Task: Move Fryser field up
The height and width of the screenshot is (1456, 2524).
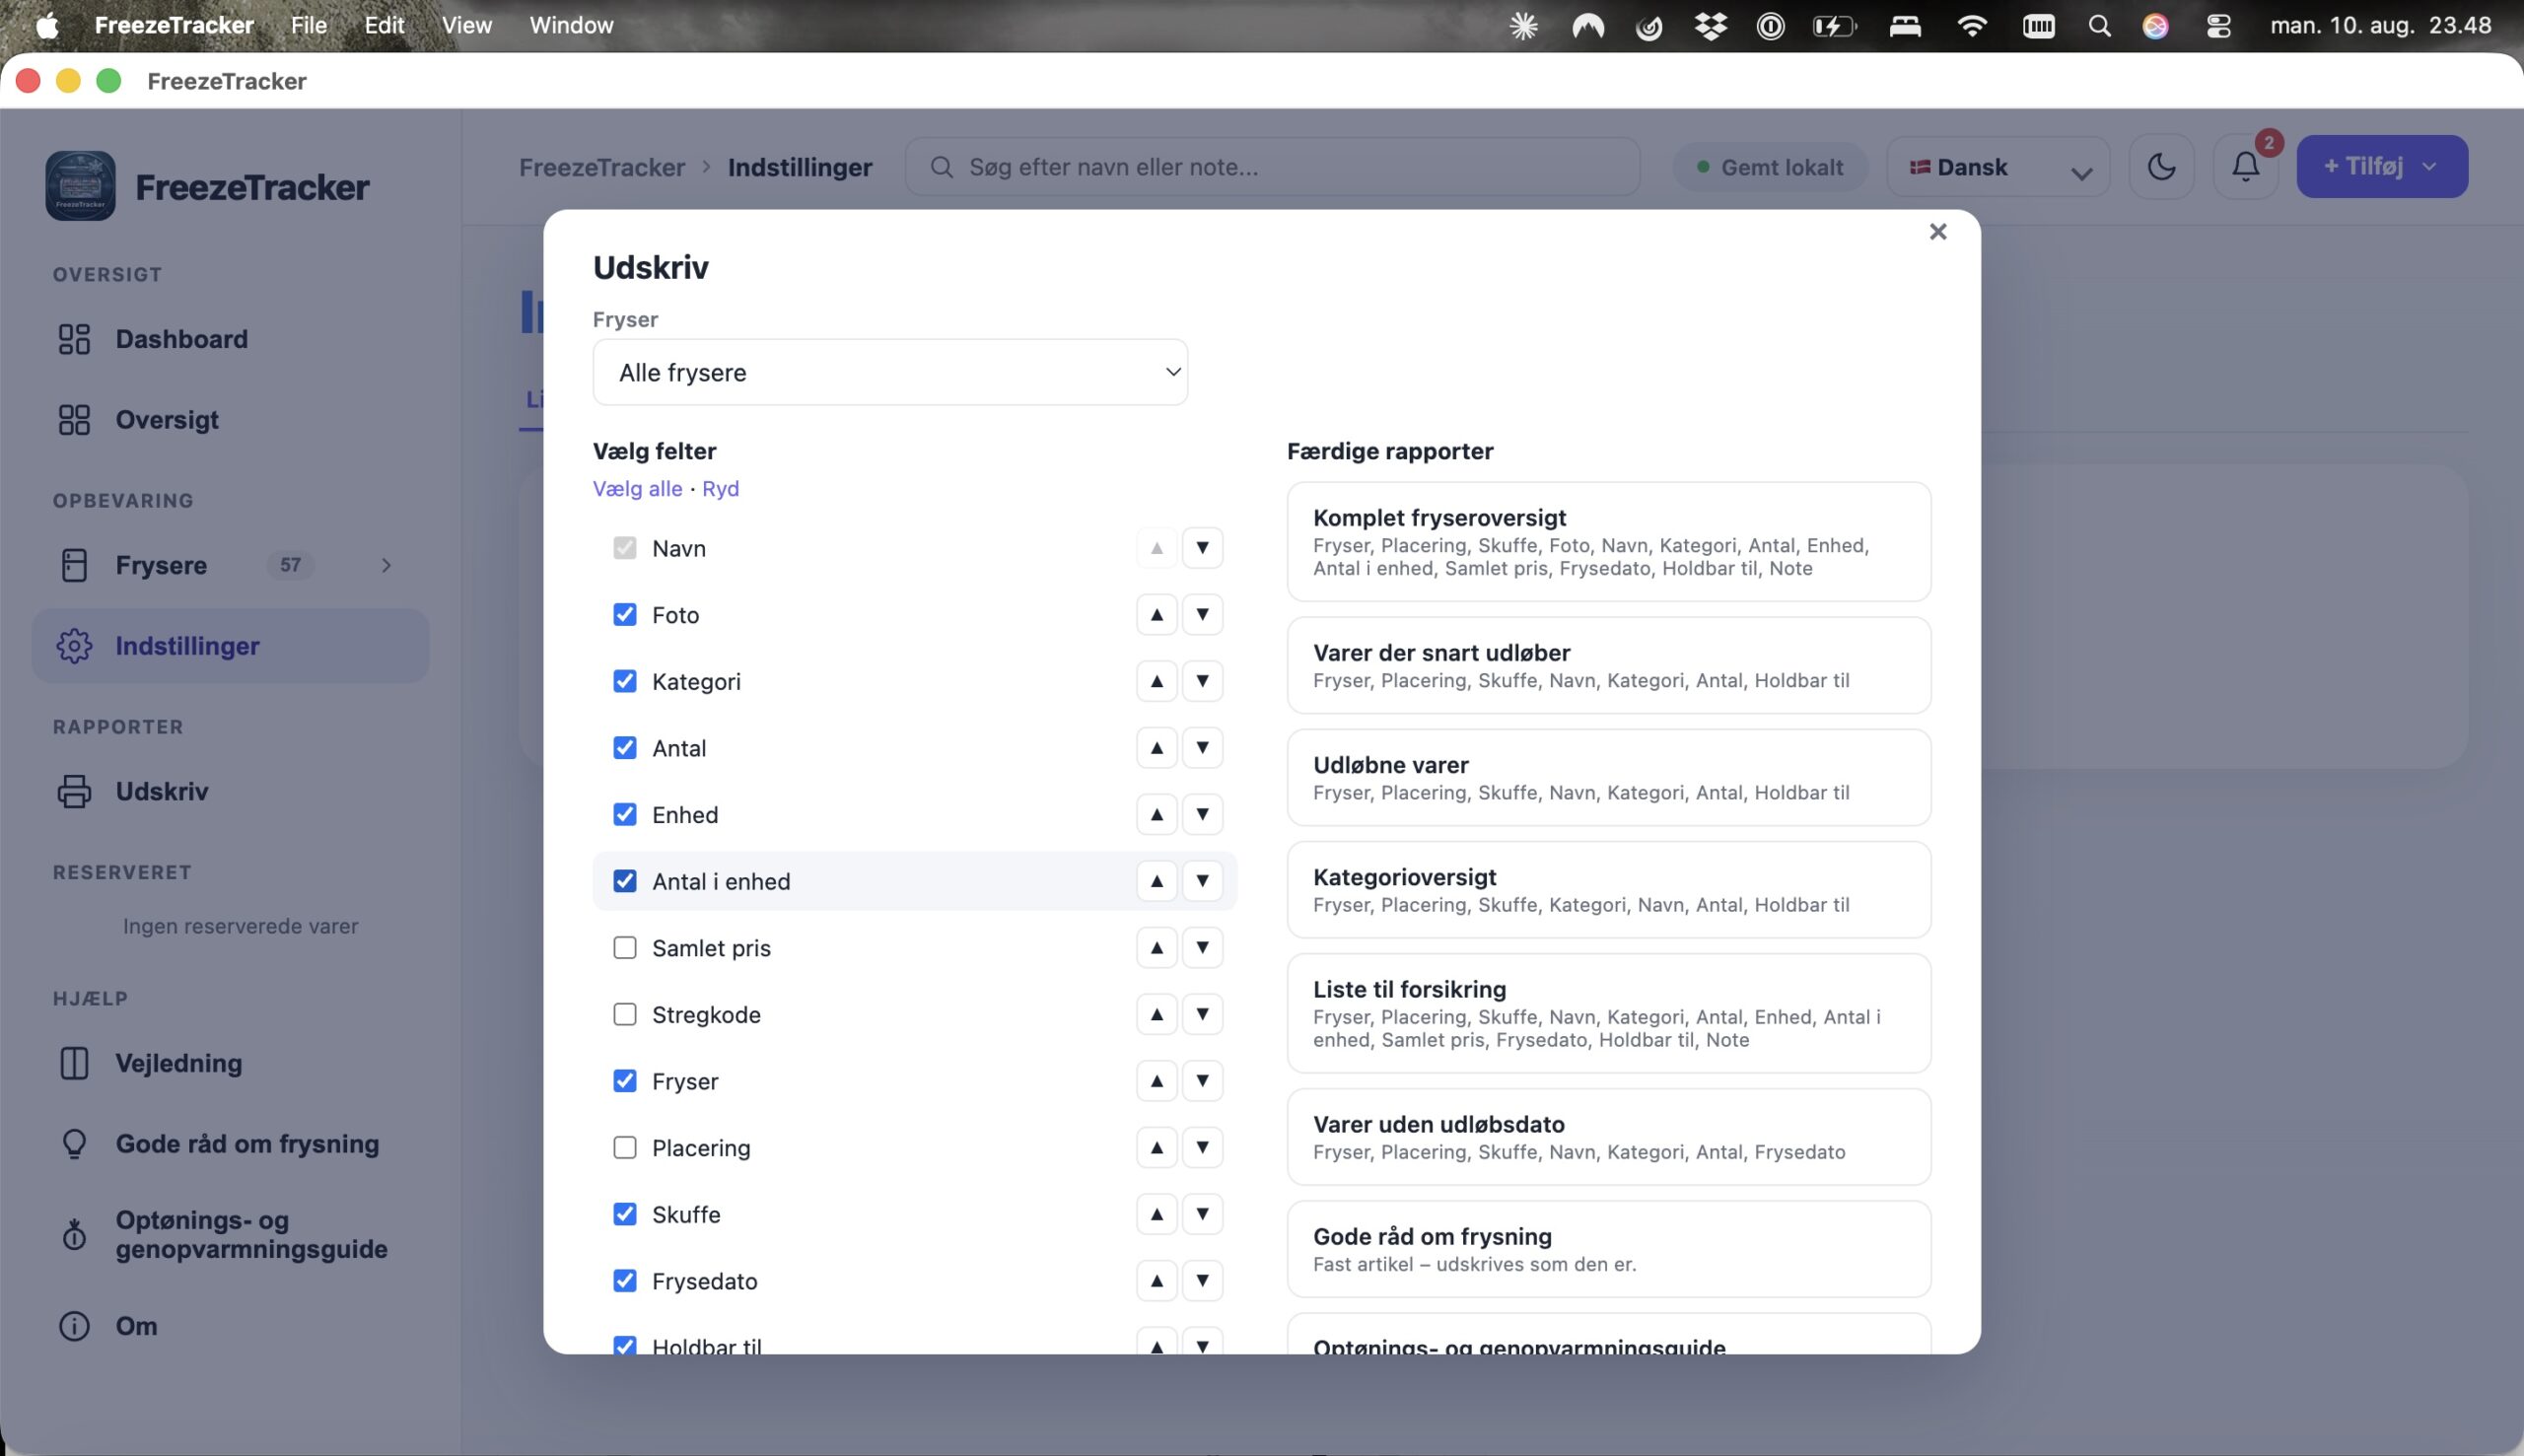Action: [1156, 1081]
